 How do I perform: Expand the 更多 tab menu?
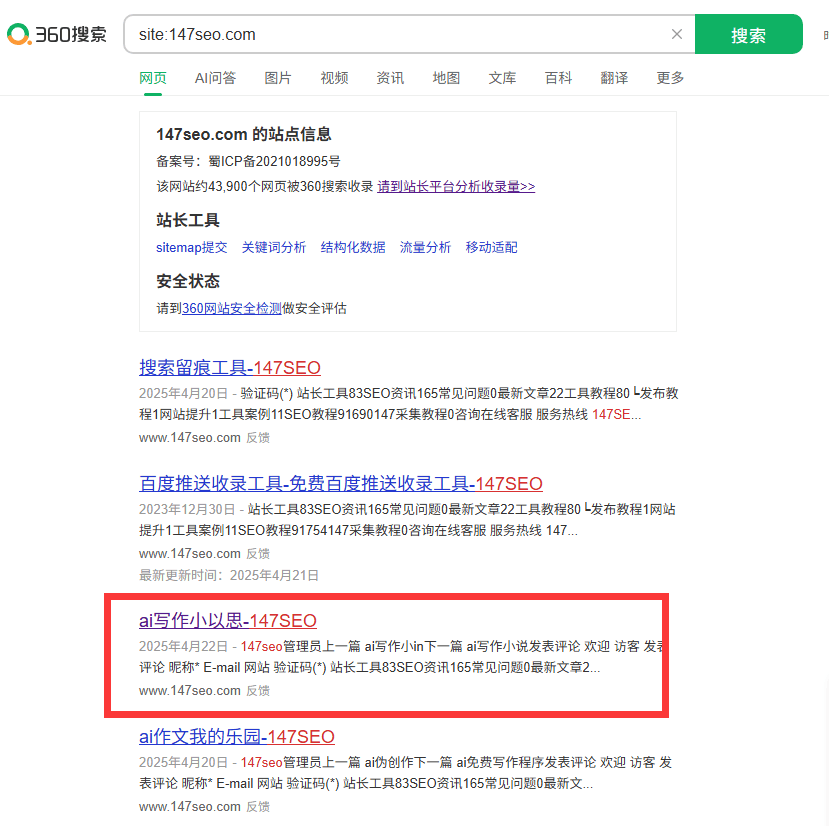tap(670, 78)
